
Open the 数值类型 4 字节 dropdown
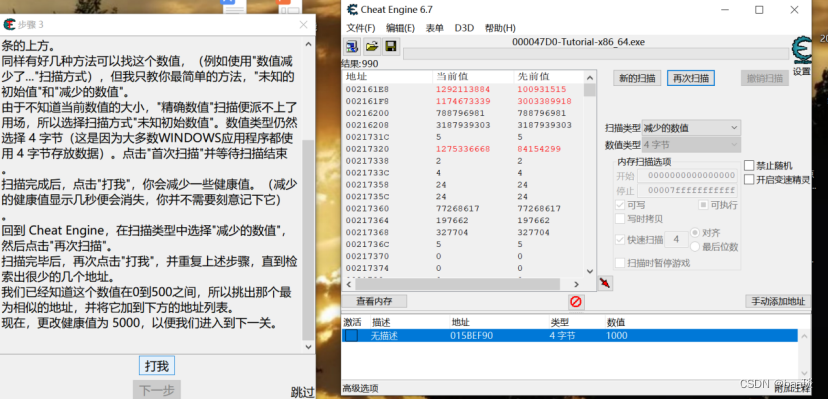(691, 145)
